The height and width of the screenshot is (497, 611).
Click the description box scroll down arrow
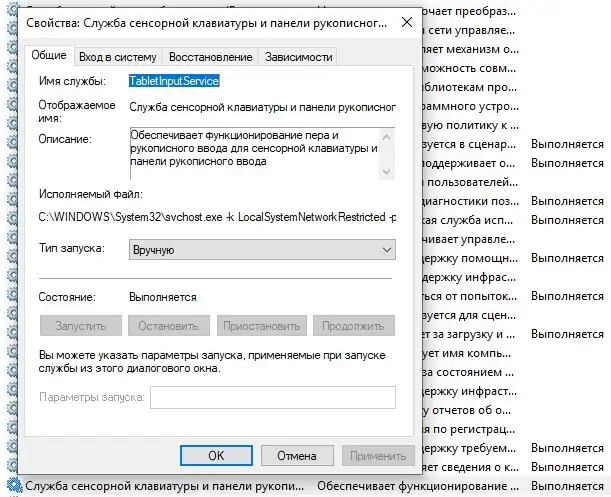(x=387, y=172)
